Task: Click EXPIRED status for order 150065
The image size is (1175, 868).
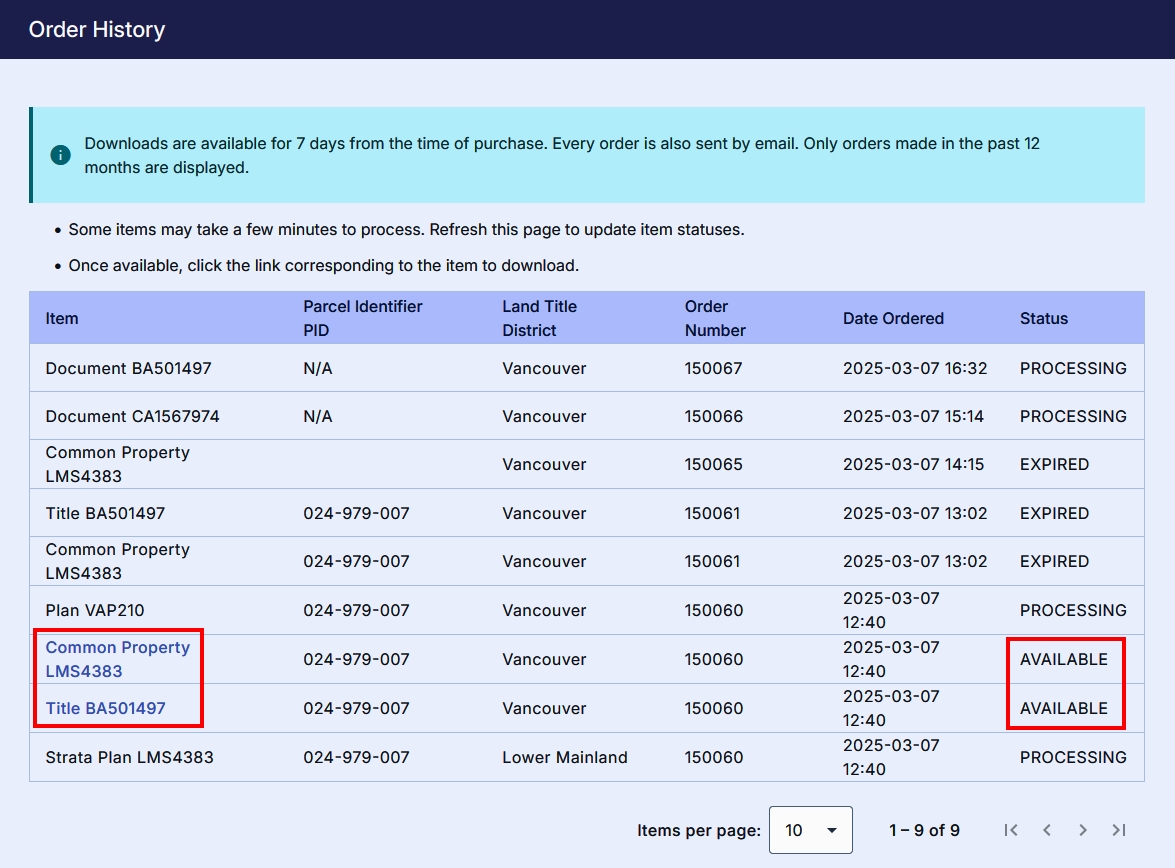Action: tap(1054, 464)
